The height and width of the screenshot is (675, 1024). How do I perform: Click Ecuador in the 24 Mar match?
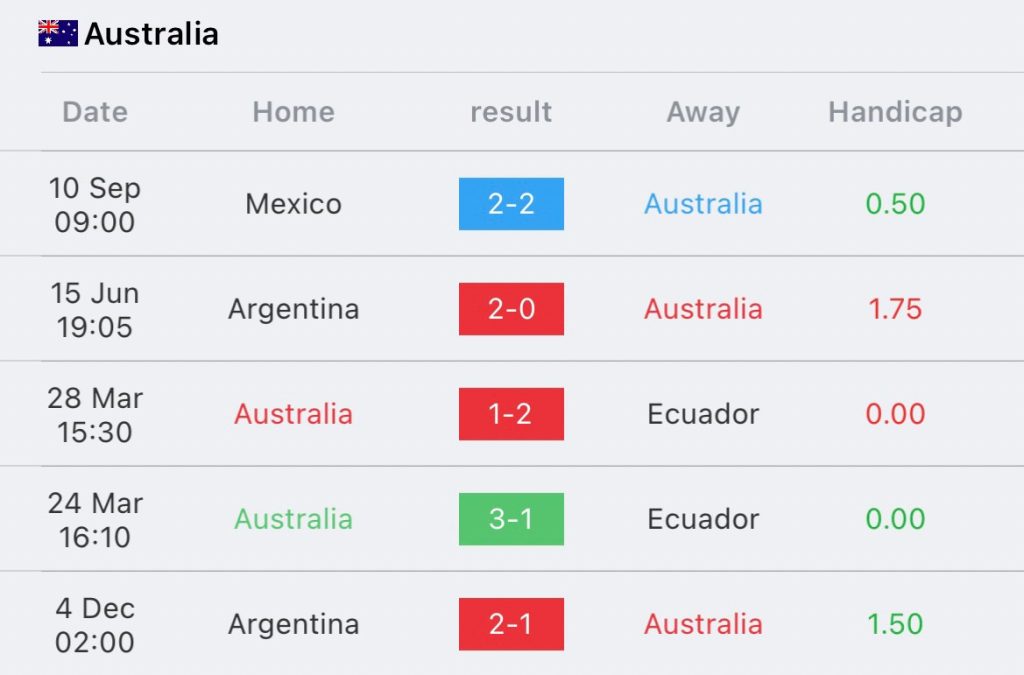tap(703, 519)
